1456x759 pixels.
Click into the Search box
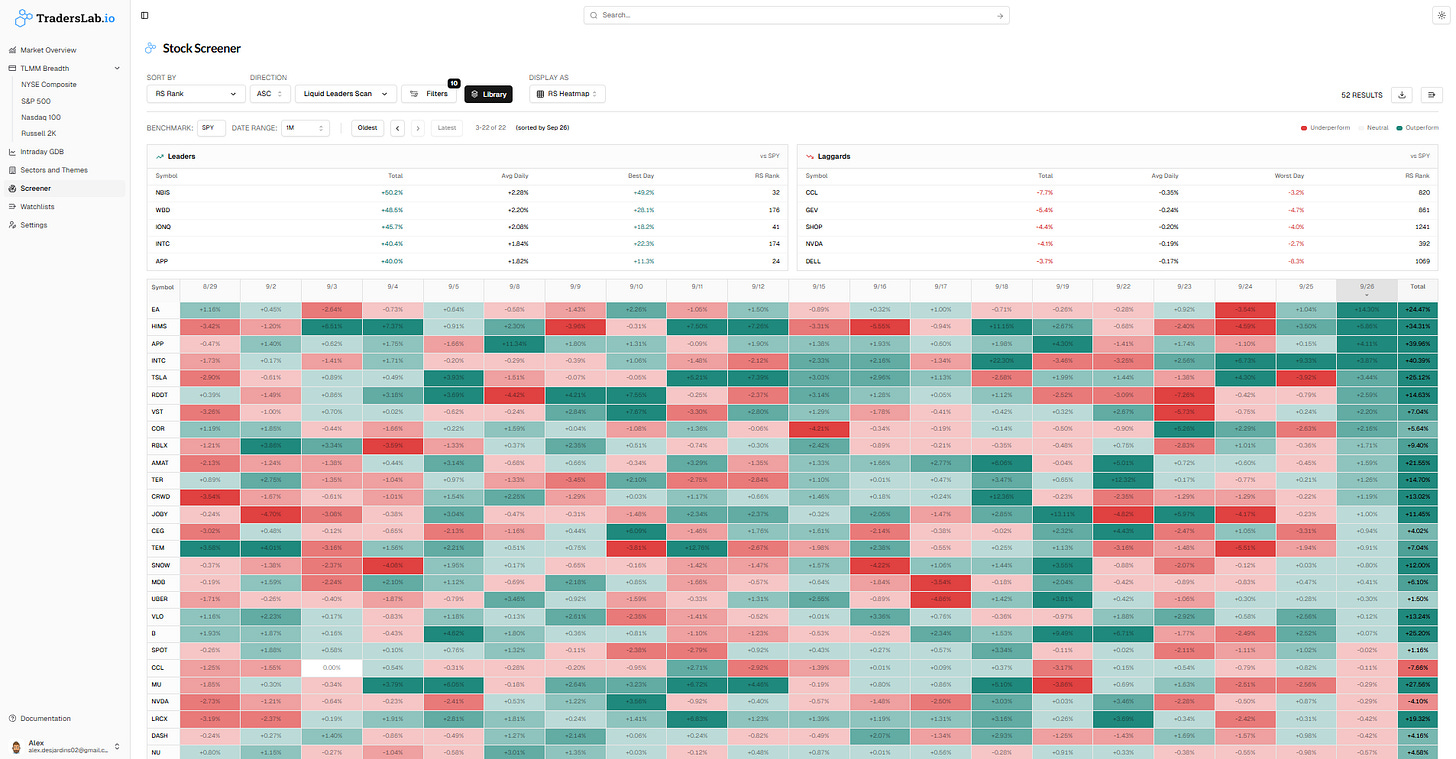[796, 16]
